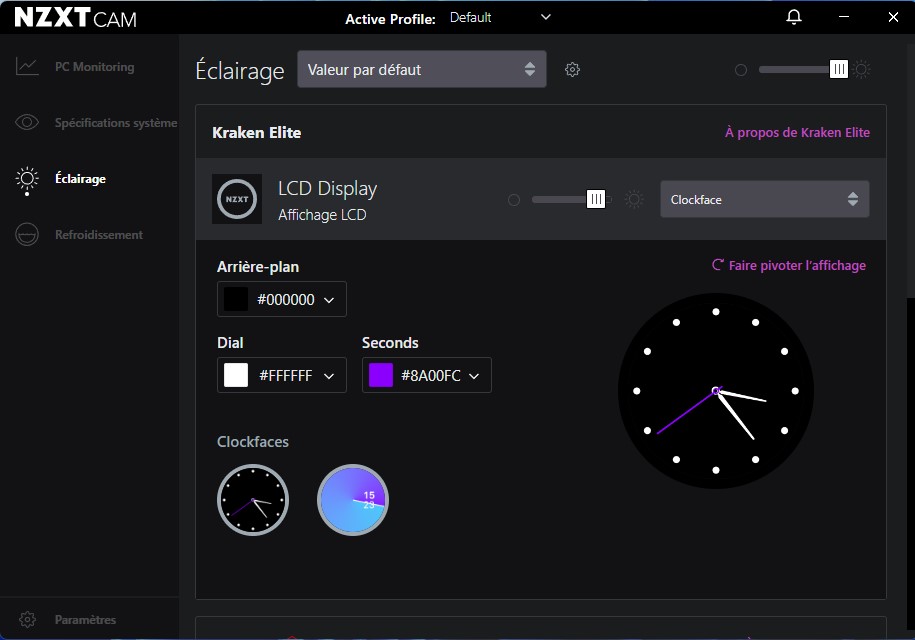This screenshot has height=640, width=915.
Task: Go to the Refroidissement section
Action: (98, 235)
